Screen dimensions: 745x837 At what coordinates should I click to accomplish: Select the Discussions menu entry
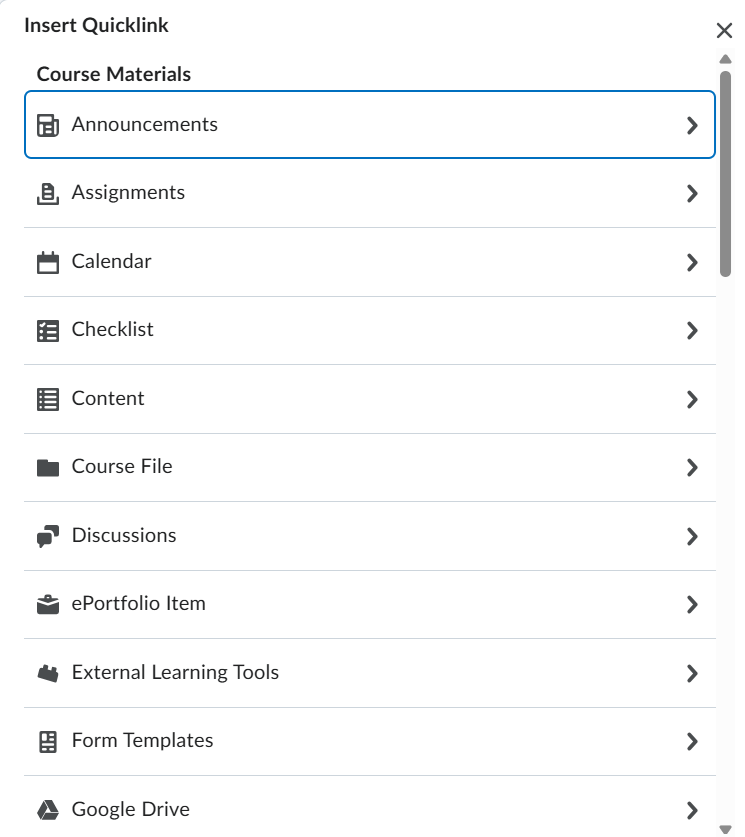tap(369, 536)
